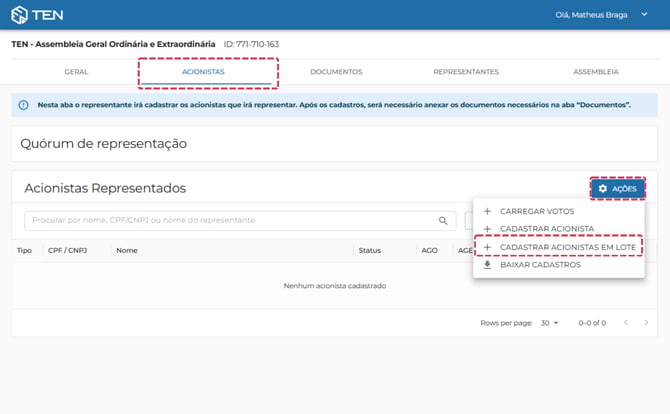This screenshot has width=670, height=414.
Task: Click the search magnifier icon
Action: tap(443, 220)
